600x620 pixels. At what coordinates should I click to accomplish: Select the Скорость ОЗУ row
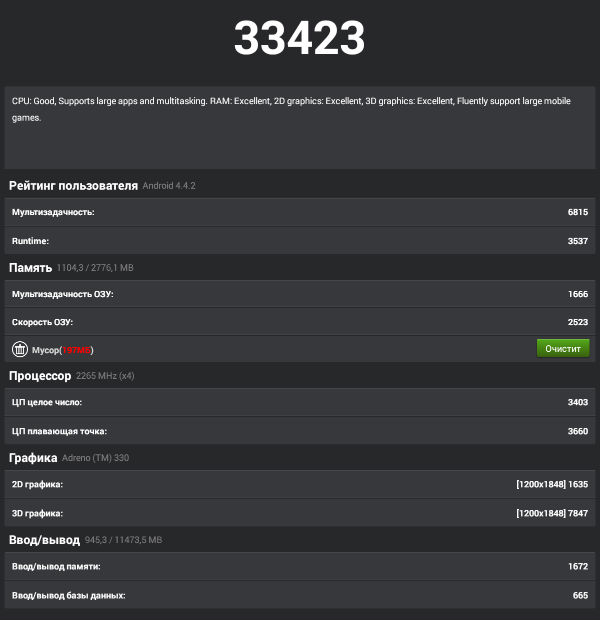click(x=299, y=322)
